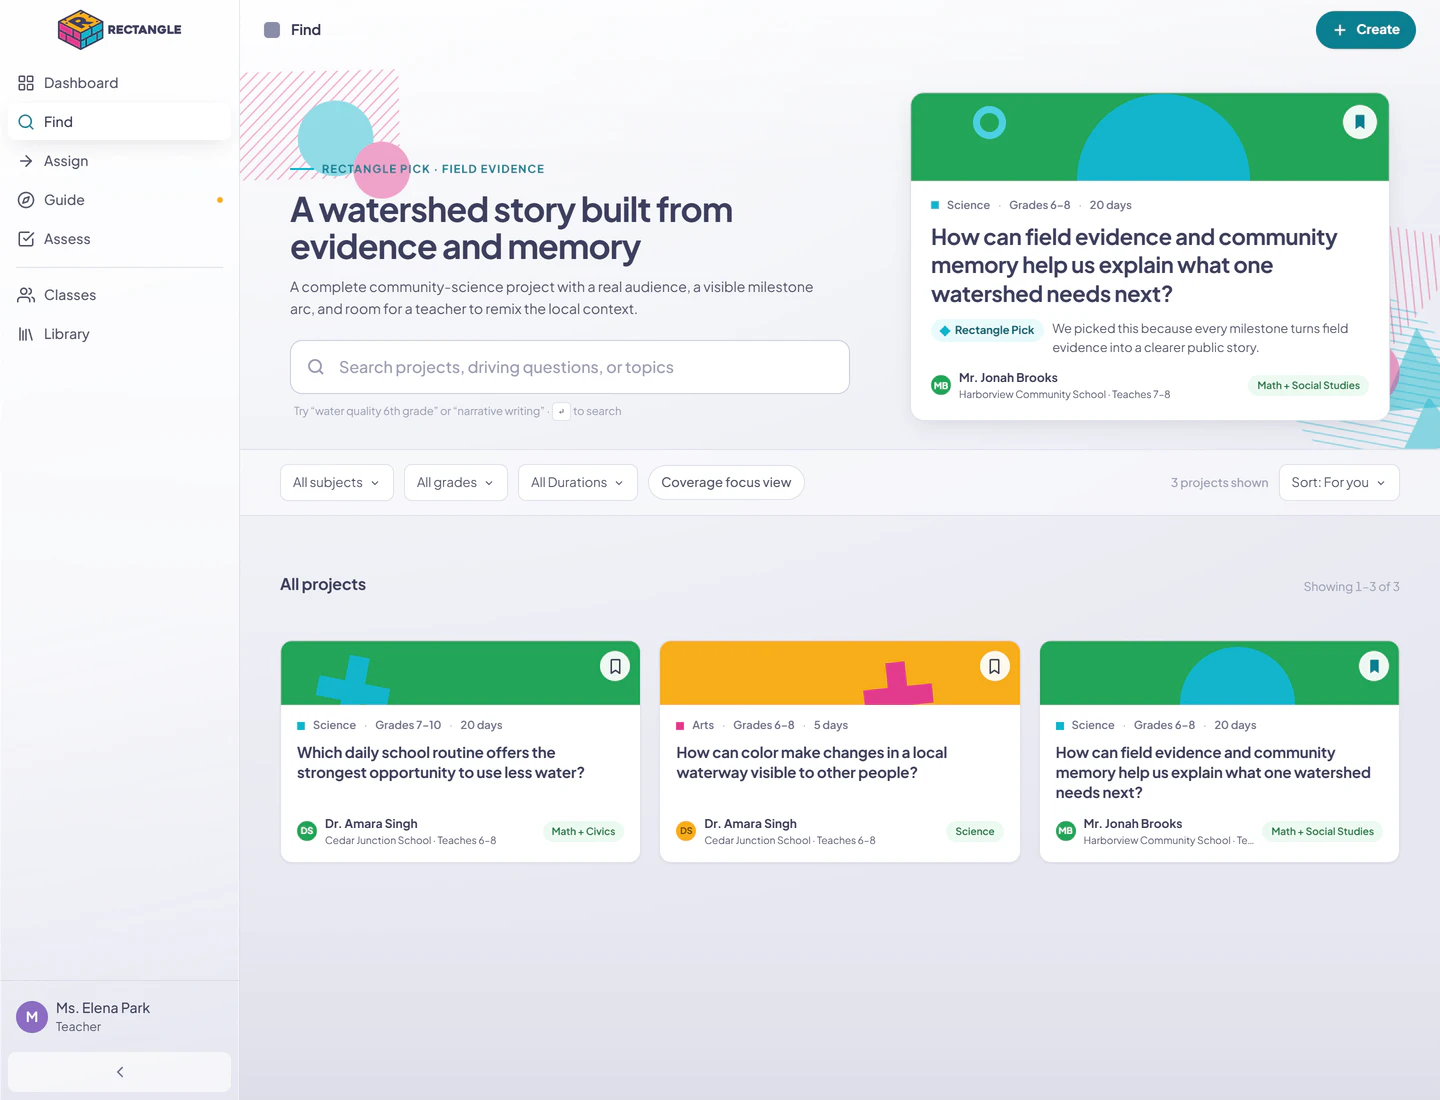The height and width of the screenshot is (1100, 1440).
Task: Toggle bookmark on Jonah Brooks grid card
Action: (x=1374, y=666)
